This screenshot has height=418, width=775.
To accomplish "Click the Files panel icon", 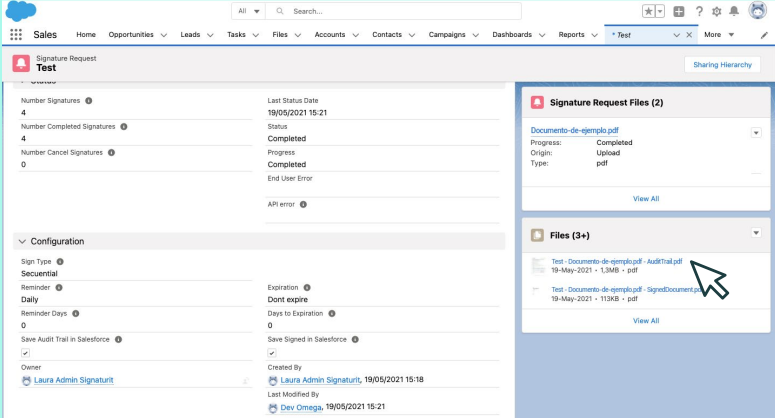I will pyautogui.click(x=537, y=235).
